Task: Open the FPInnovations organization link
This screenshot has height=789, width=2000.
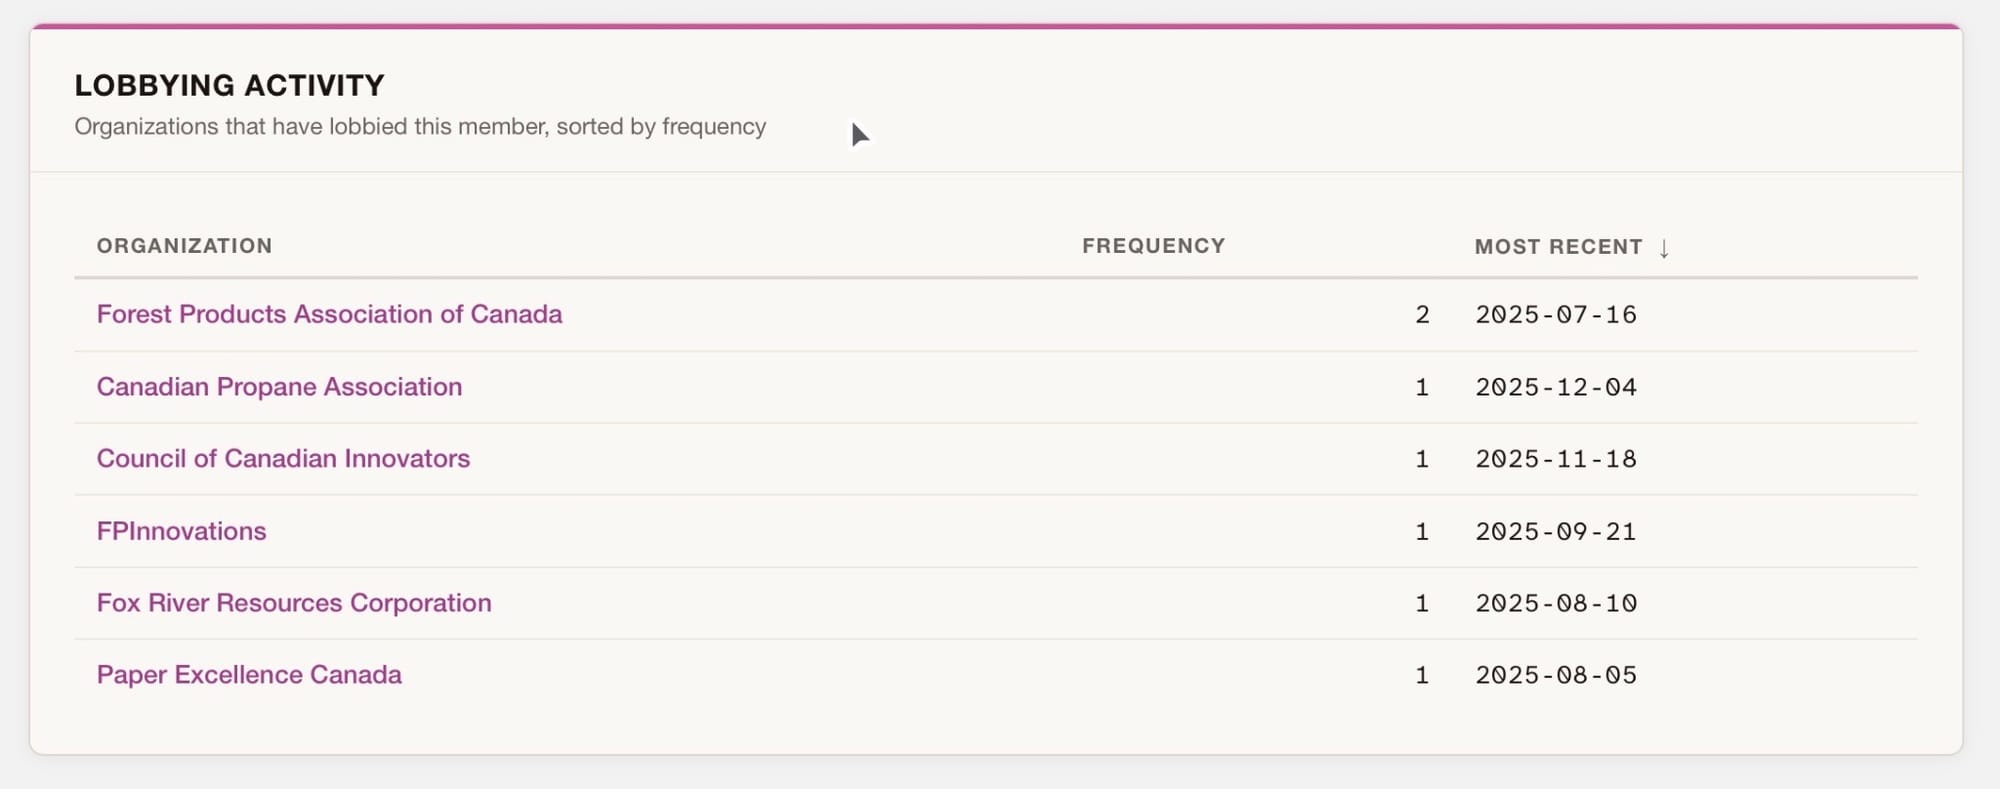Action: coord(181,531)
